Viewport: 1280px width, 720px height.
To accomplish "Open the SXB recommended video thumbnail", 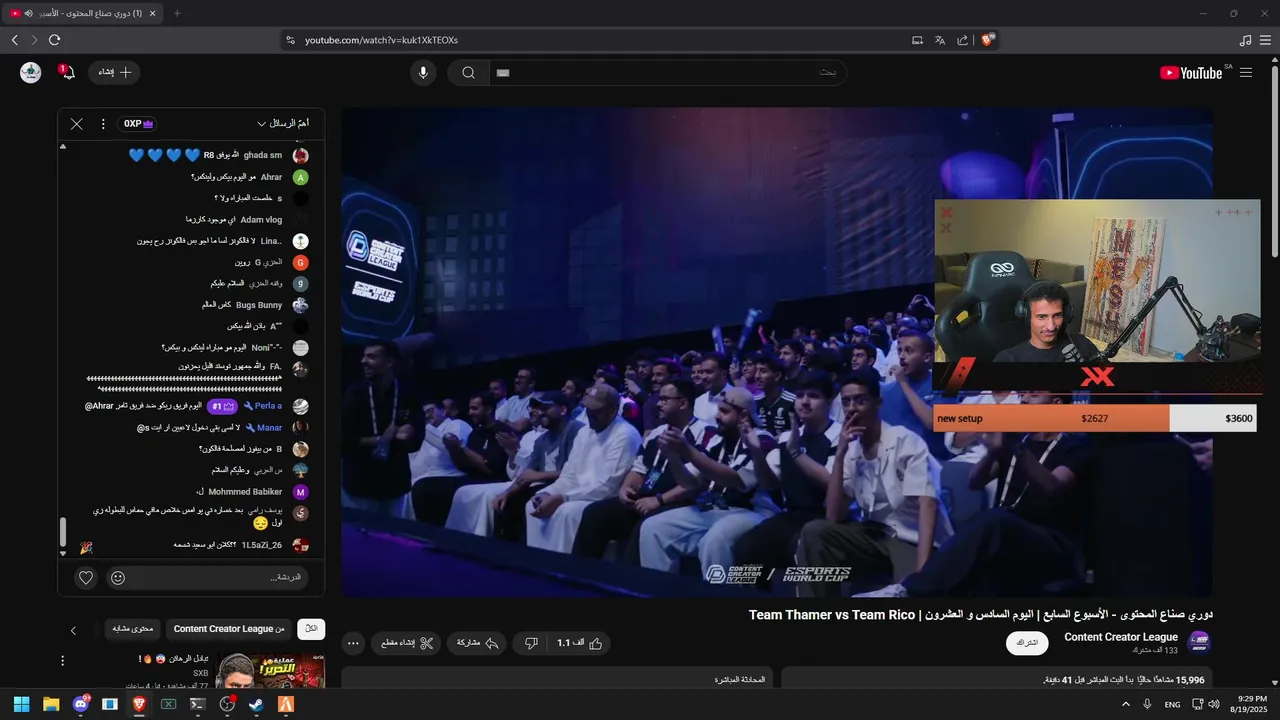I will click(271, 671).
